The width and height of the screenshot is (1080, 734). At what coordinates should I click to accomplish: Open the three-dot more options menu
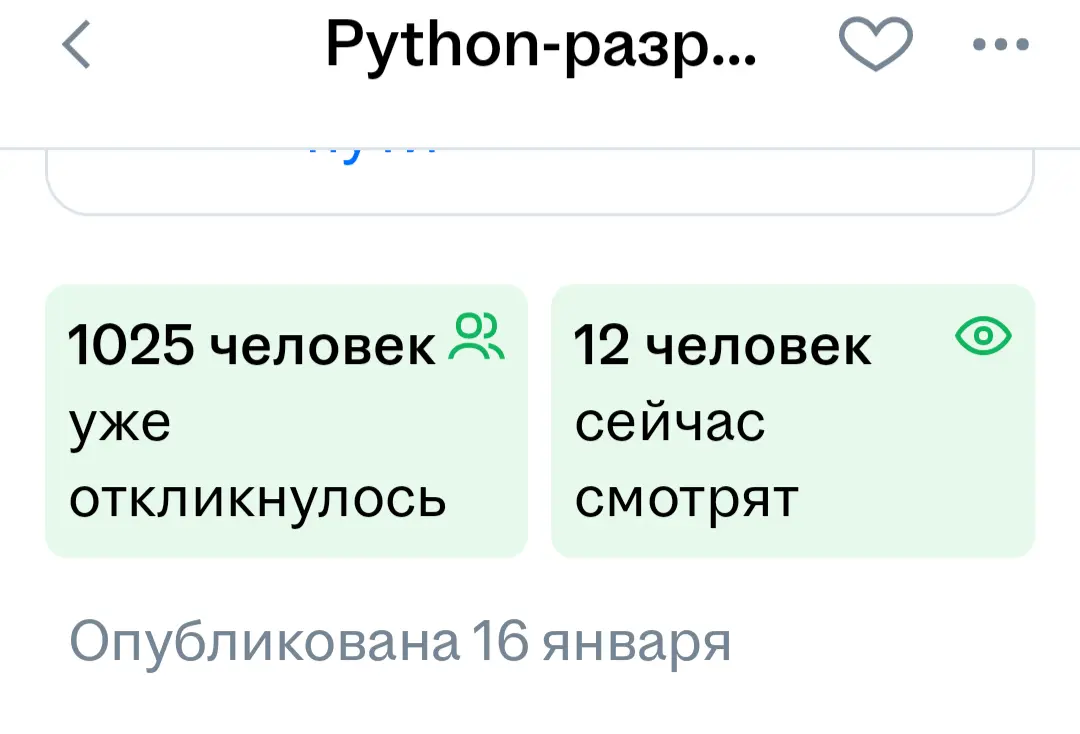coord(1000,45)
